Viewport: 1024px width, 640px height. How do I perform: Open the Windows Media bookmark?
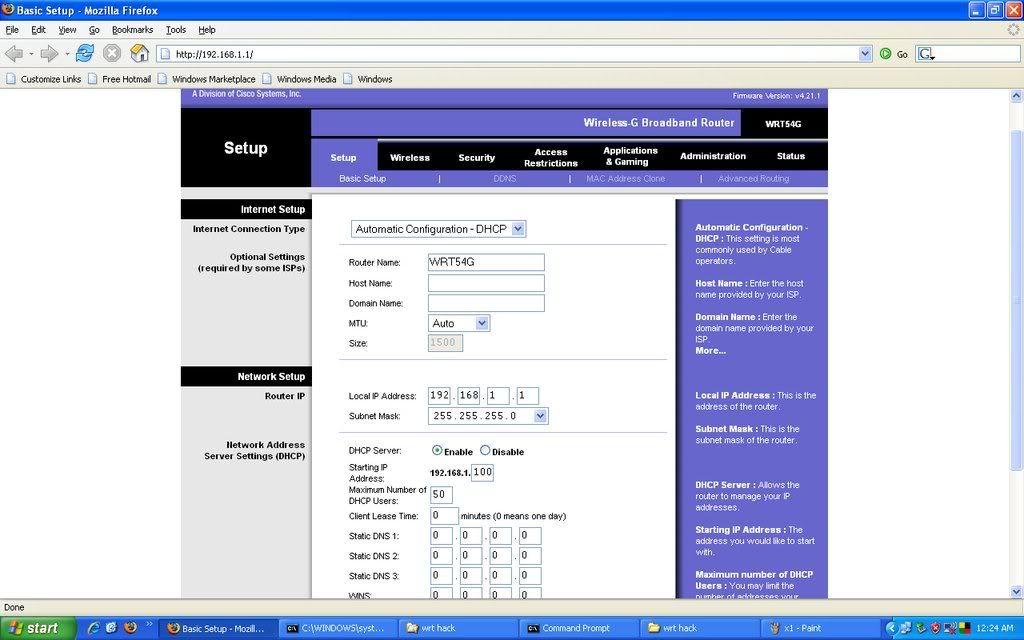299,79
